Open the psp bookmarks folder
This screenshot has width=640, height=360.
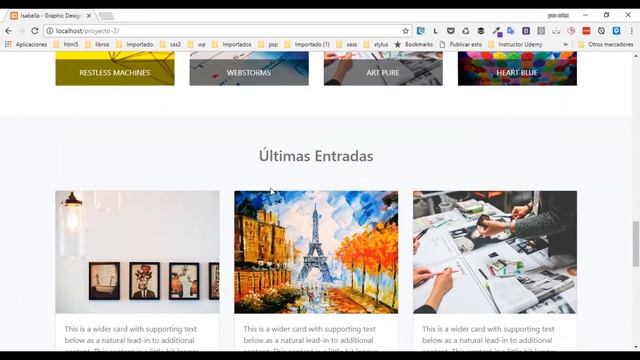269,44
